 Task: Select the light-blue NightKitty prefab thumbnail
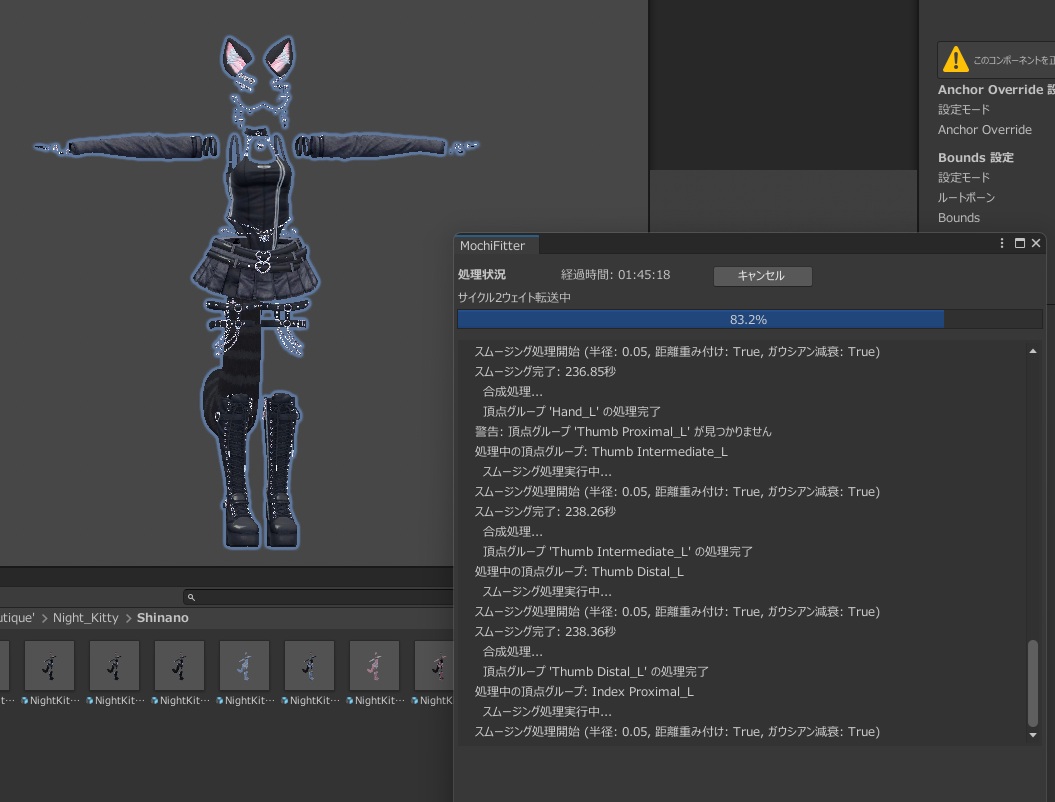(244, 665)
